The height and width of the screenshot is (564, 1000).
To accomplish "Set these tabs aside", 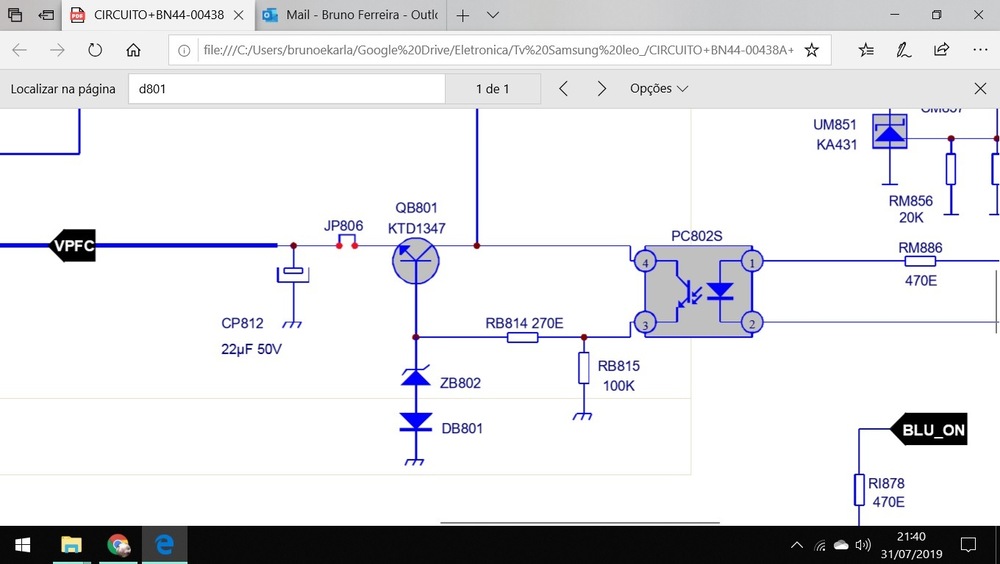I will click(47, 16).
